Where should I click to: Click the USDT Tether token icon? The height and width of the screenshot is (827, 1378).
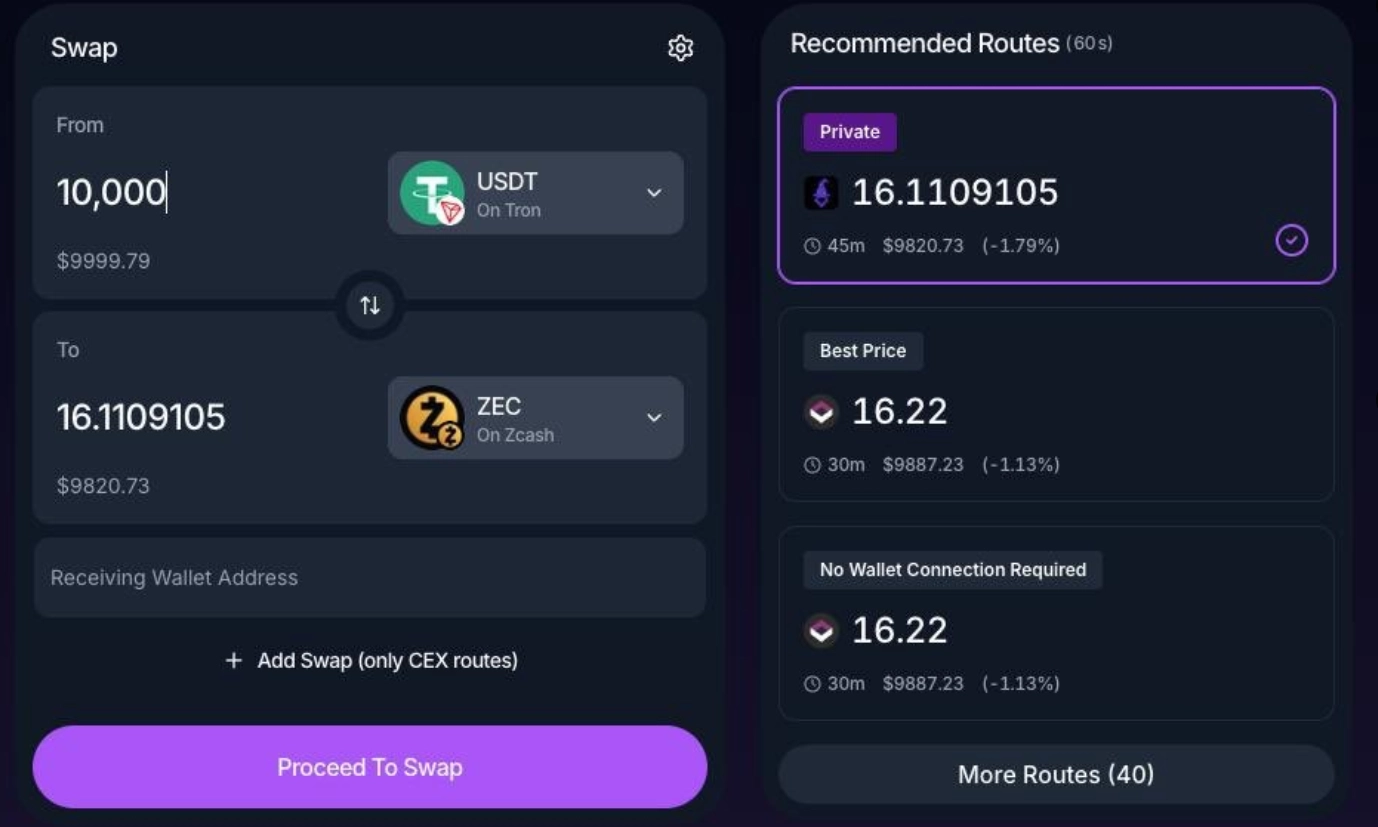[x=432, y=193]
